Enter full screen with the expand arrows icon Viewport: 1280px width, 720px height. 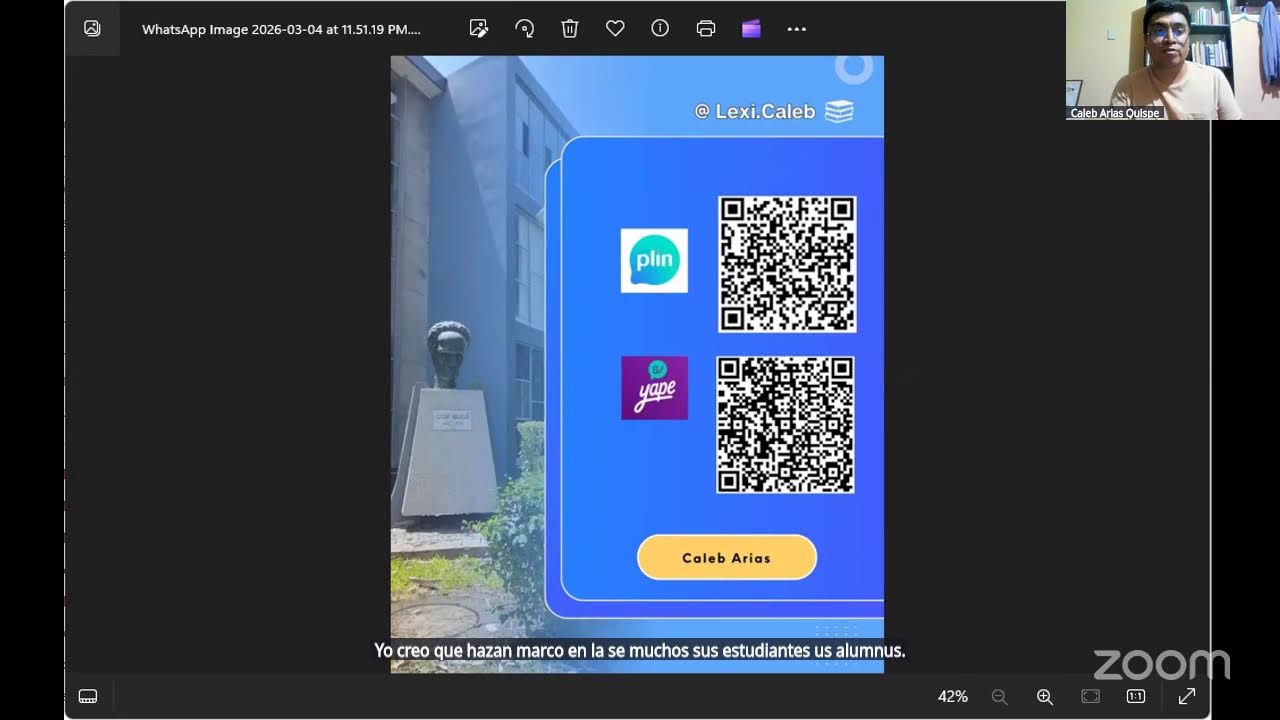tap(1187, 696)
